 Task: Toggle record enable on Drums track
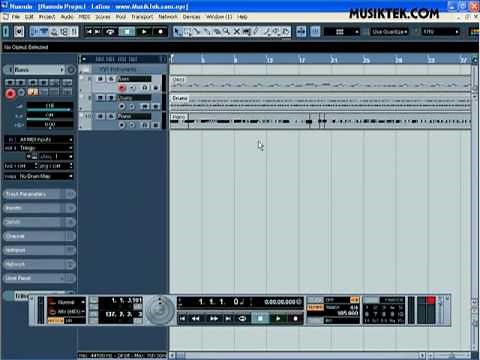point(122,107)
